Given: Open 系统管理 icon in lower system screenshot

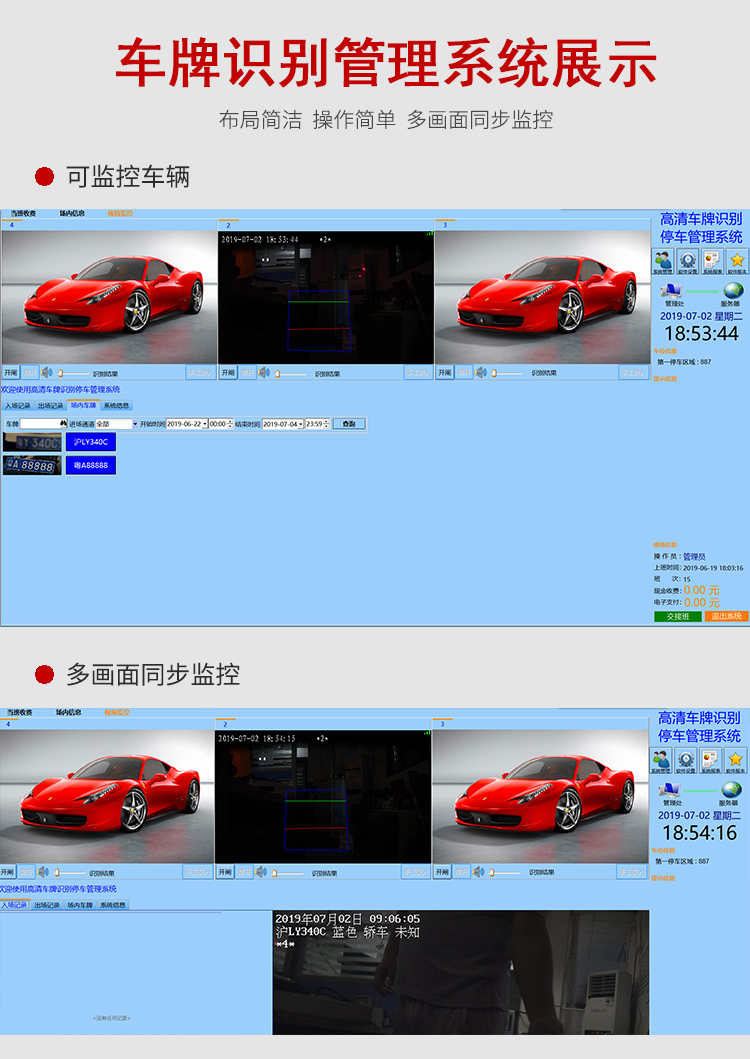Looking at the screenshot, I should [x=661, y=760].
